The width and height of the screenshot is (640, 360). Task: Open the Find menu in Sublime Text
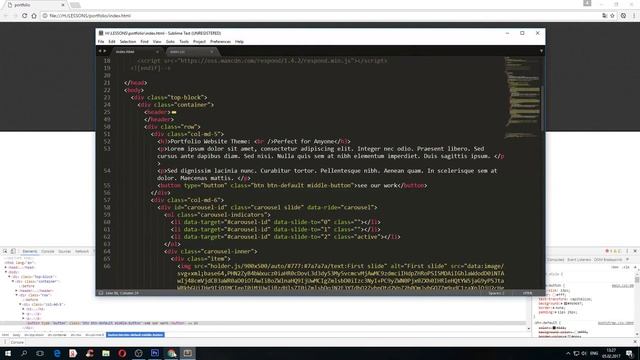(144, 42)
